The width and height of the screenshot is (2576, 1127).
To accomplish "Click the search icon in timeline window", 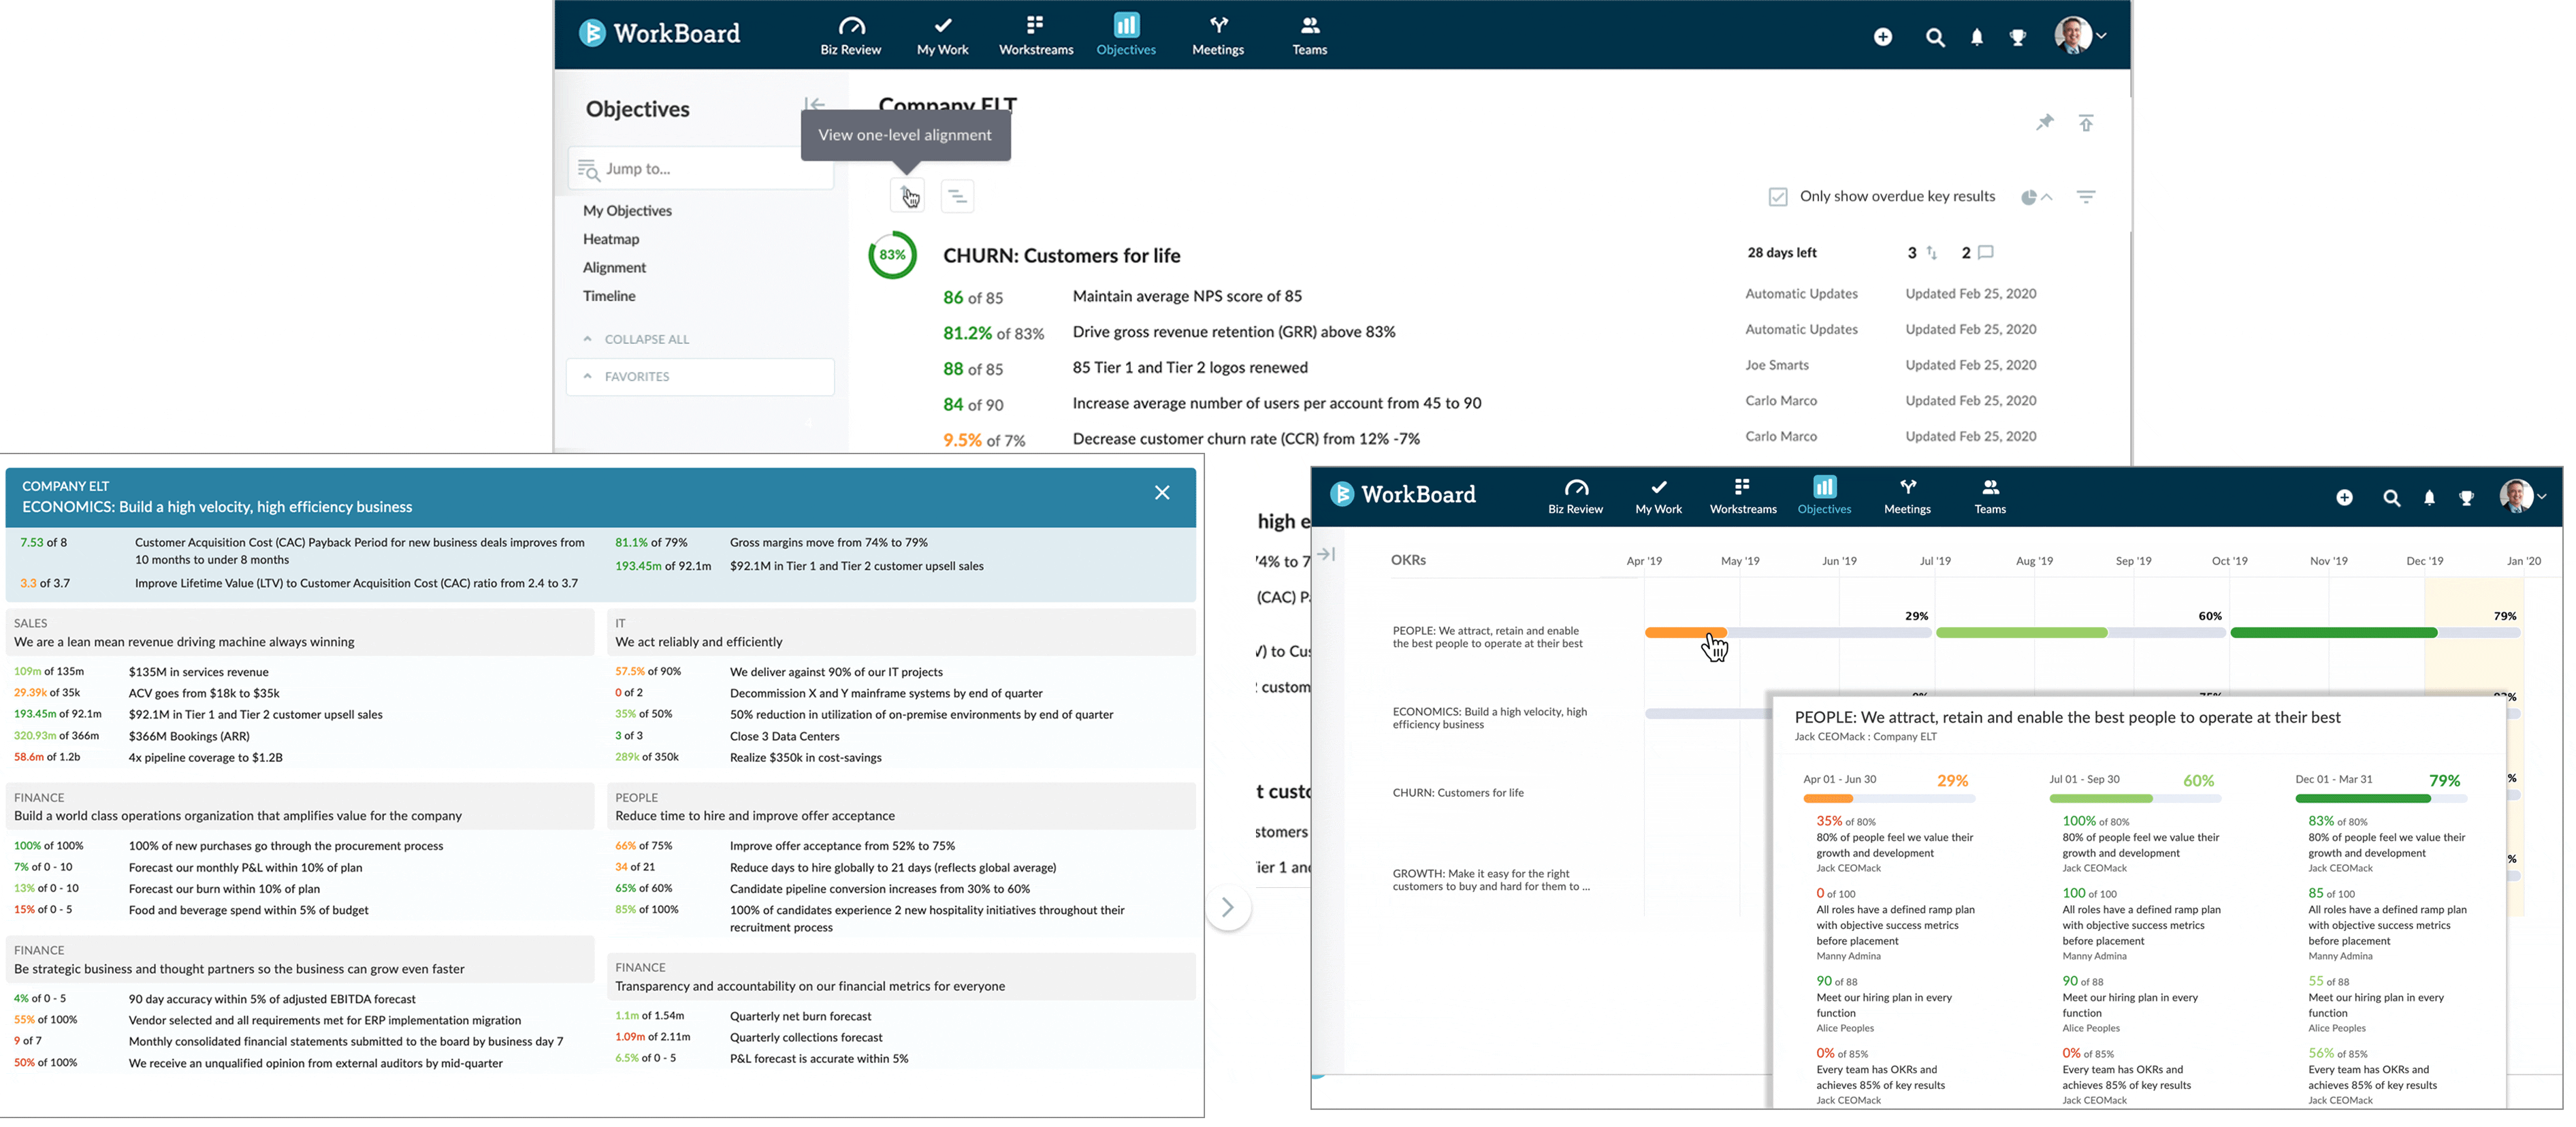I will (x=2391, y=498).
